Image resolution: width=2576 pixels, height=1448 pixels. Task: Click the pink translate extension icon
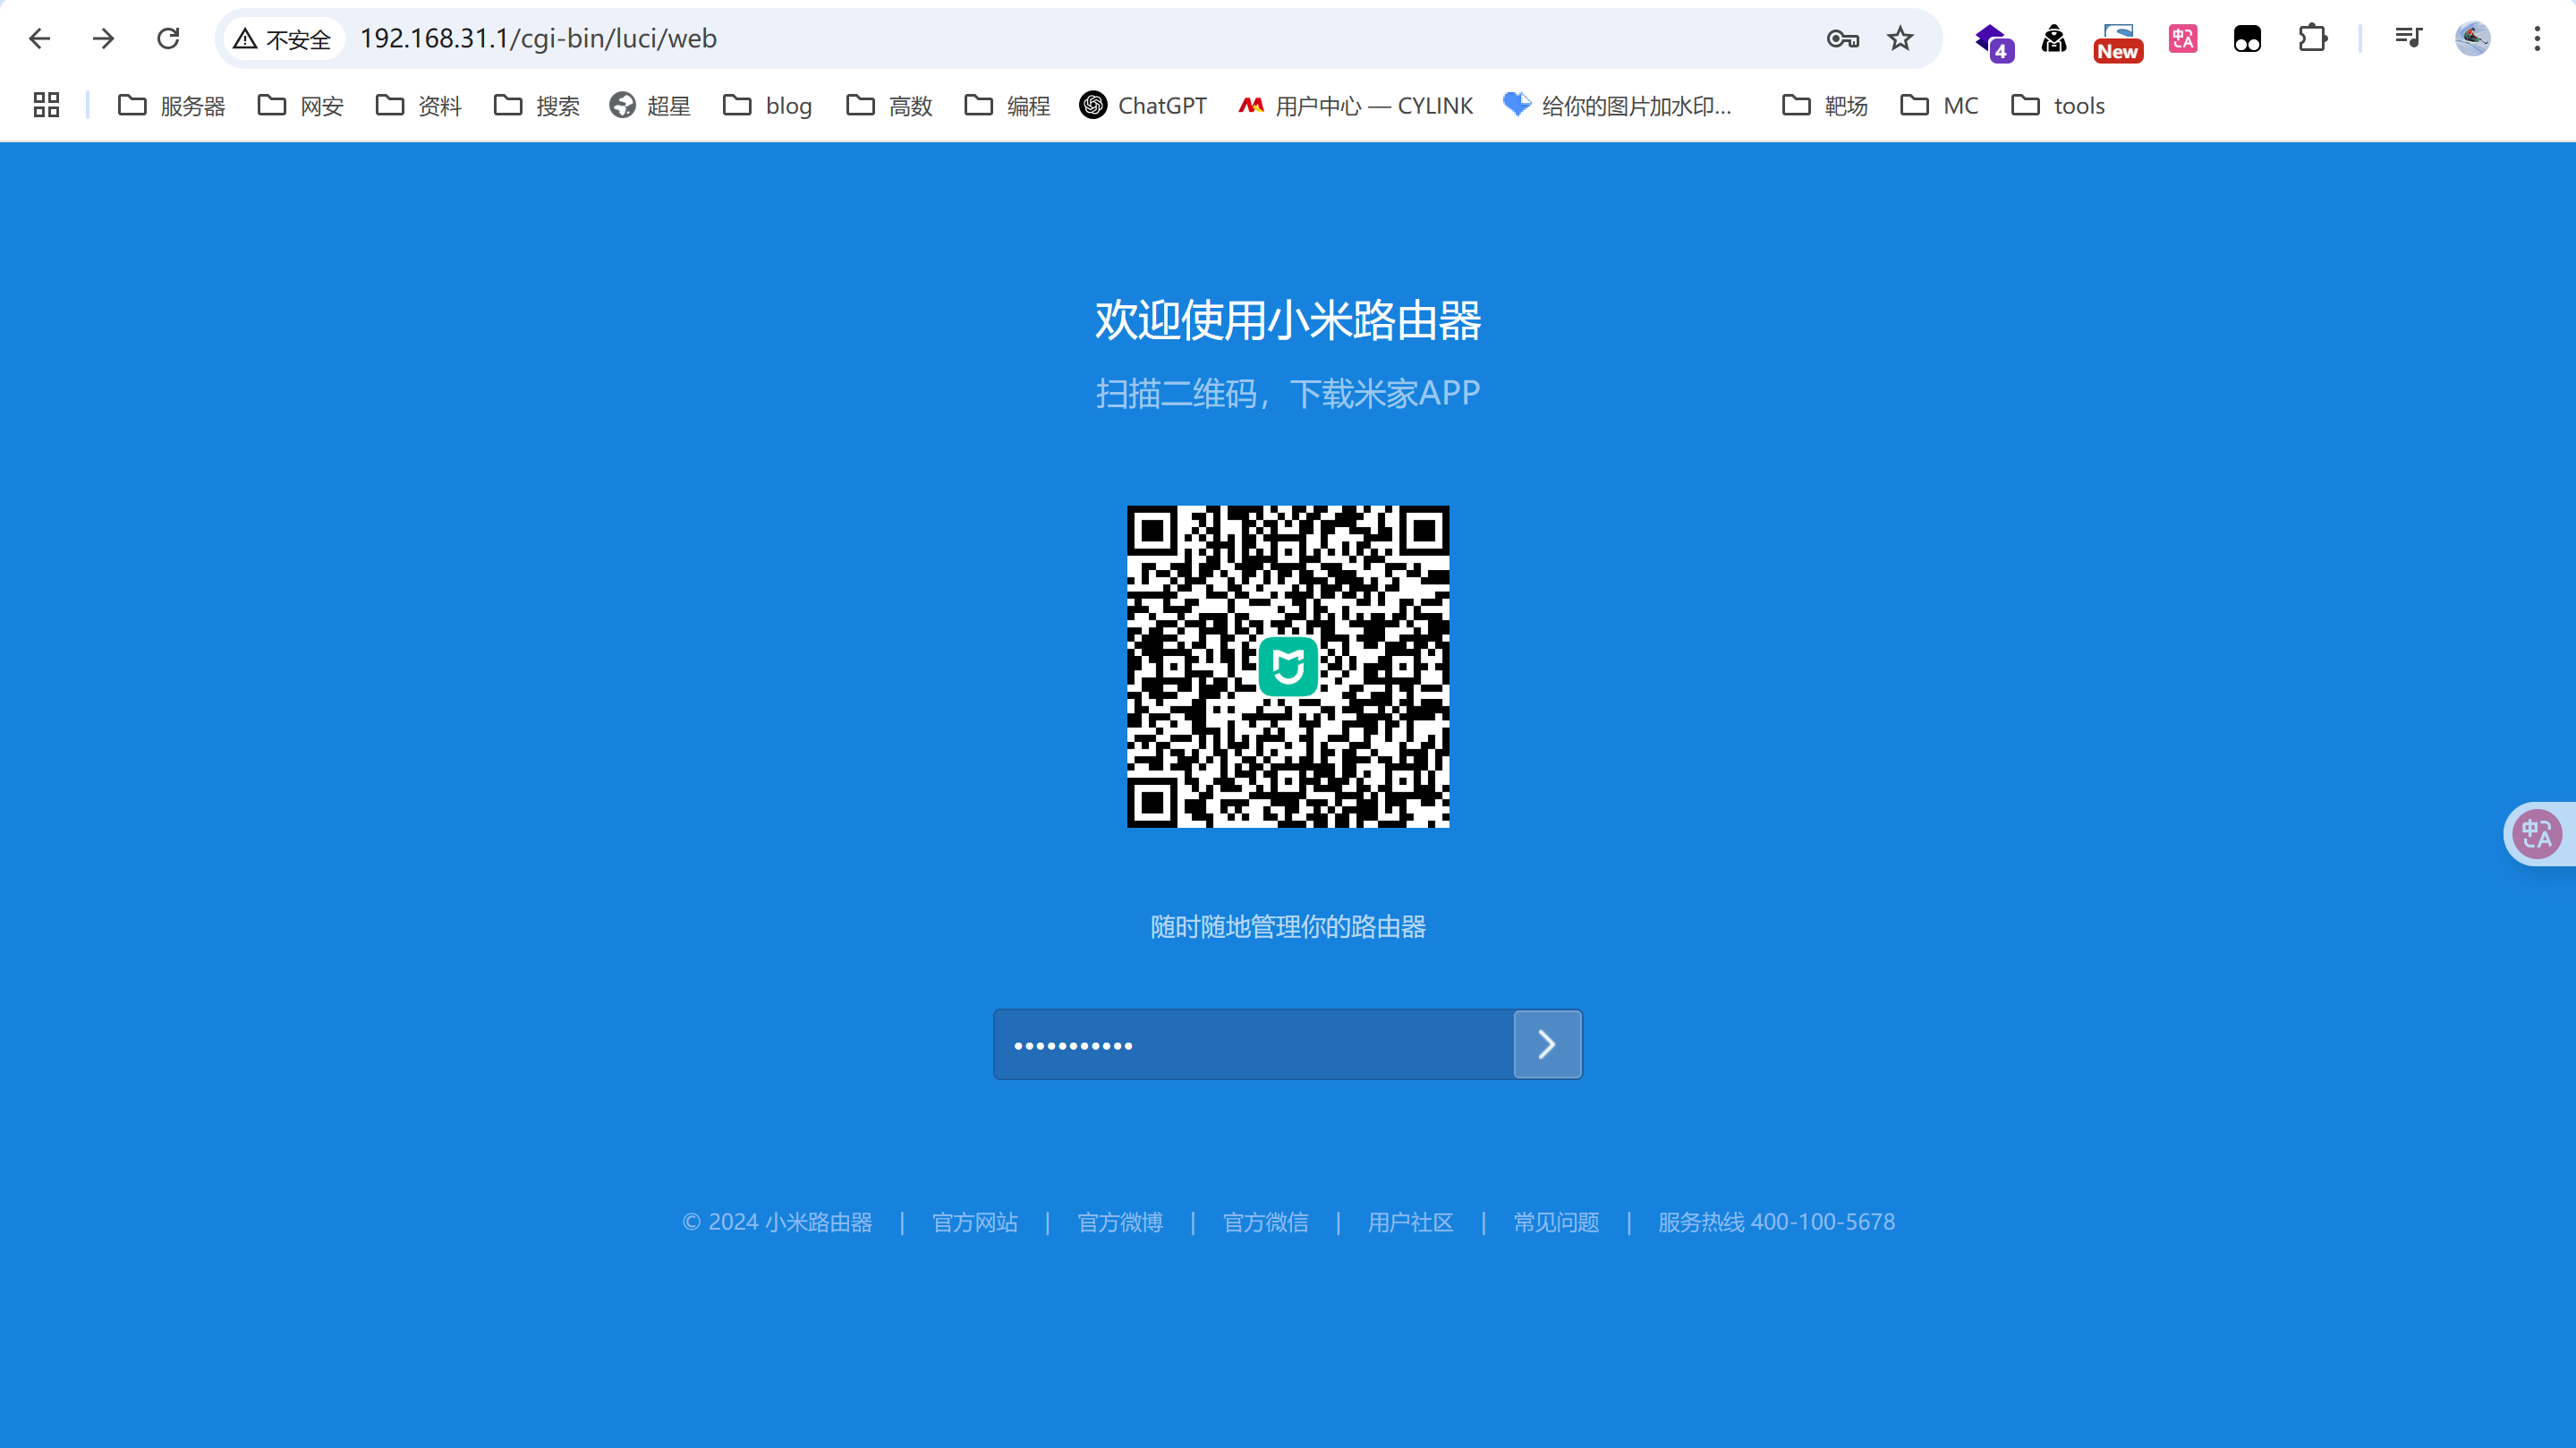pyautogui.click(x=2182, y=38)
